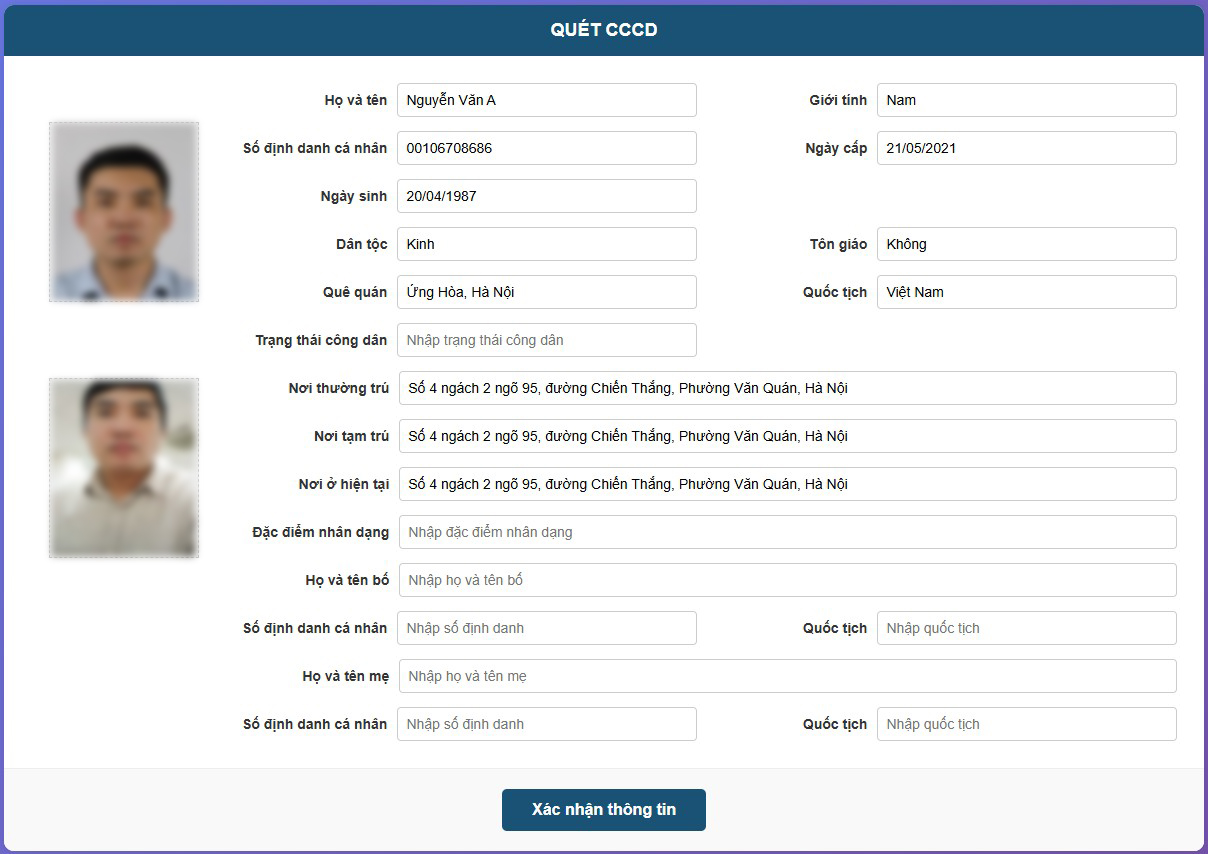Edit the Nơi thường trú address field
Image resolution: width=1208 pixels, height=854 pixels.
click(787, 388)
